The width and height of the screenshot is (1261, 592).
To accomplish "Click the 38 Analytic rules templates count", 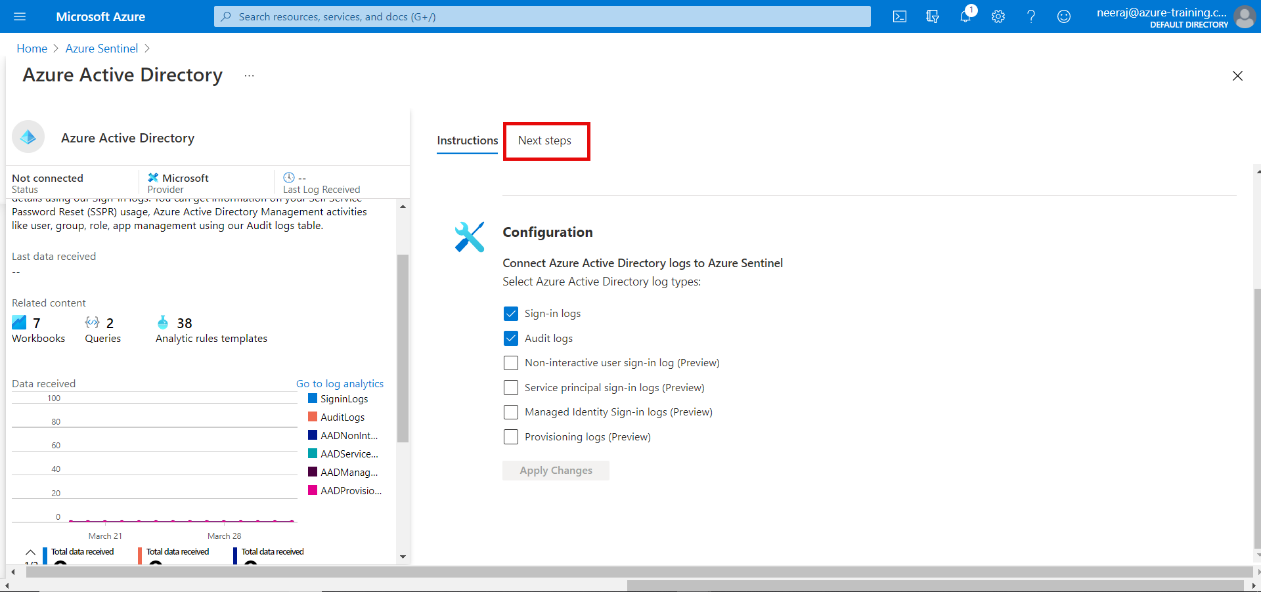I will pyautogui.click(x=184, y=323).
